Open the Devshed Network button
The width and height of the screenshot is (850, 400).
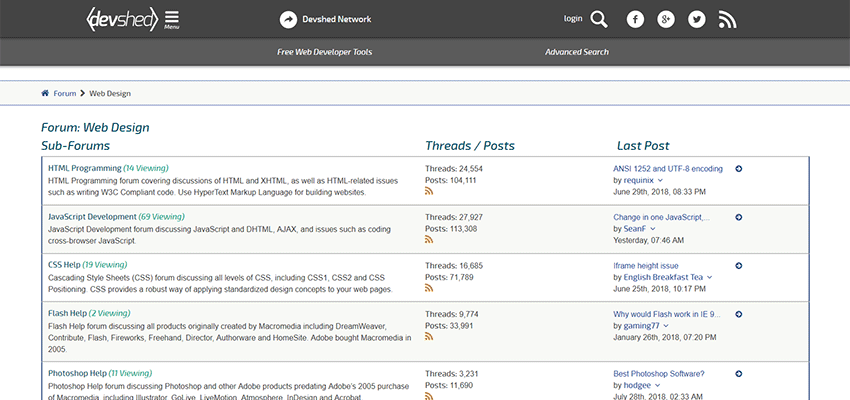tap(325, 19)
